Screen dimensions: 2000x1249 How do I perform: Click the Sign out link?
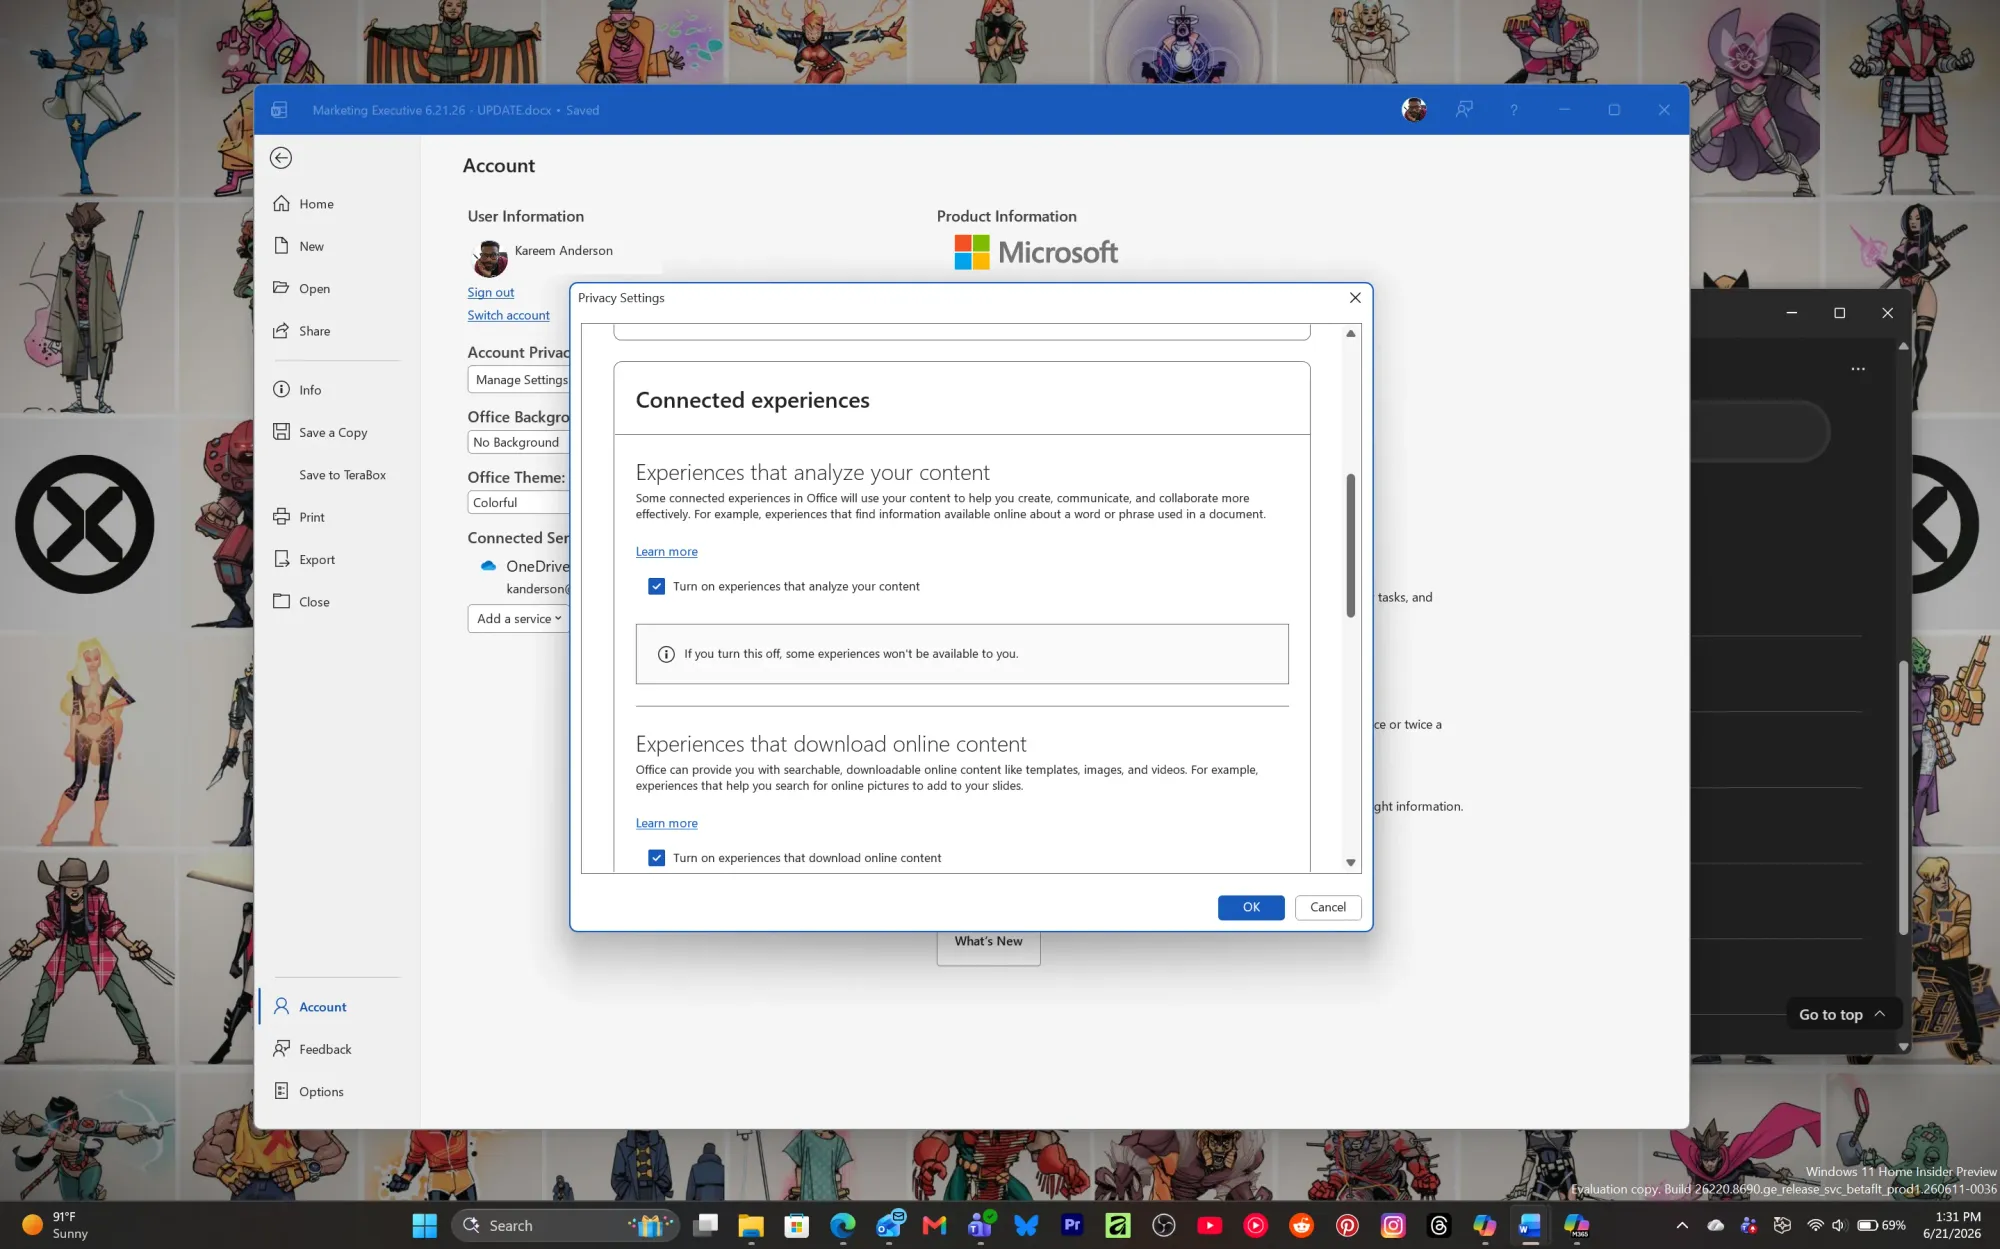pos(490,292)
